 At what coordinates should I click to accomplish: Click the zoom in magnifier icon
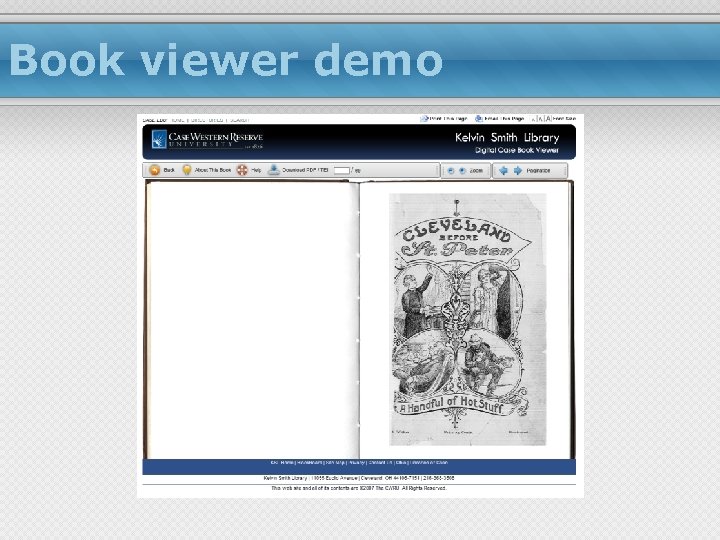coord(462,170)
